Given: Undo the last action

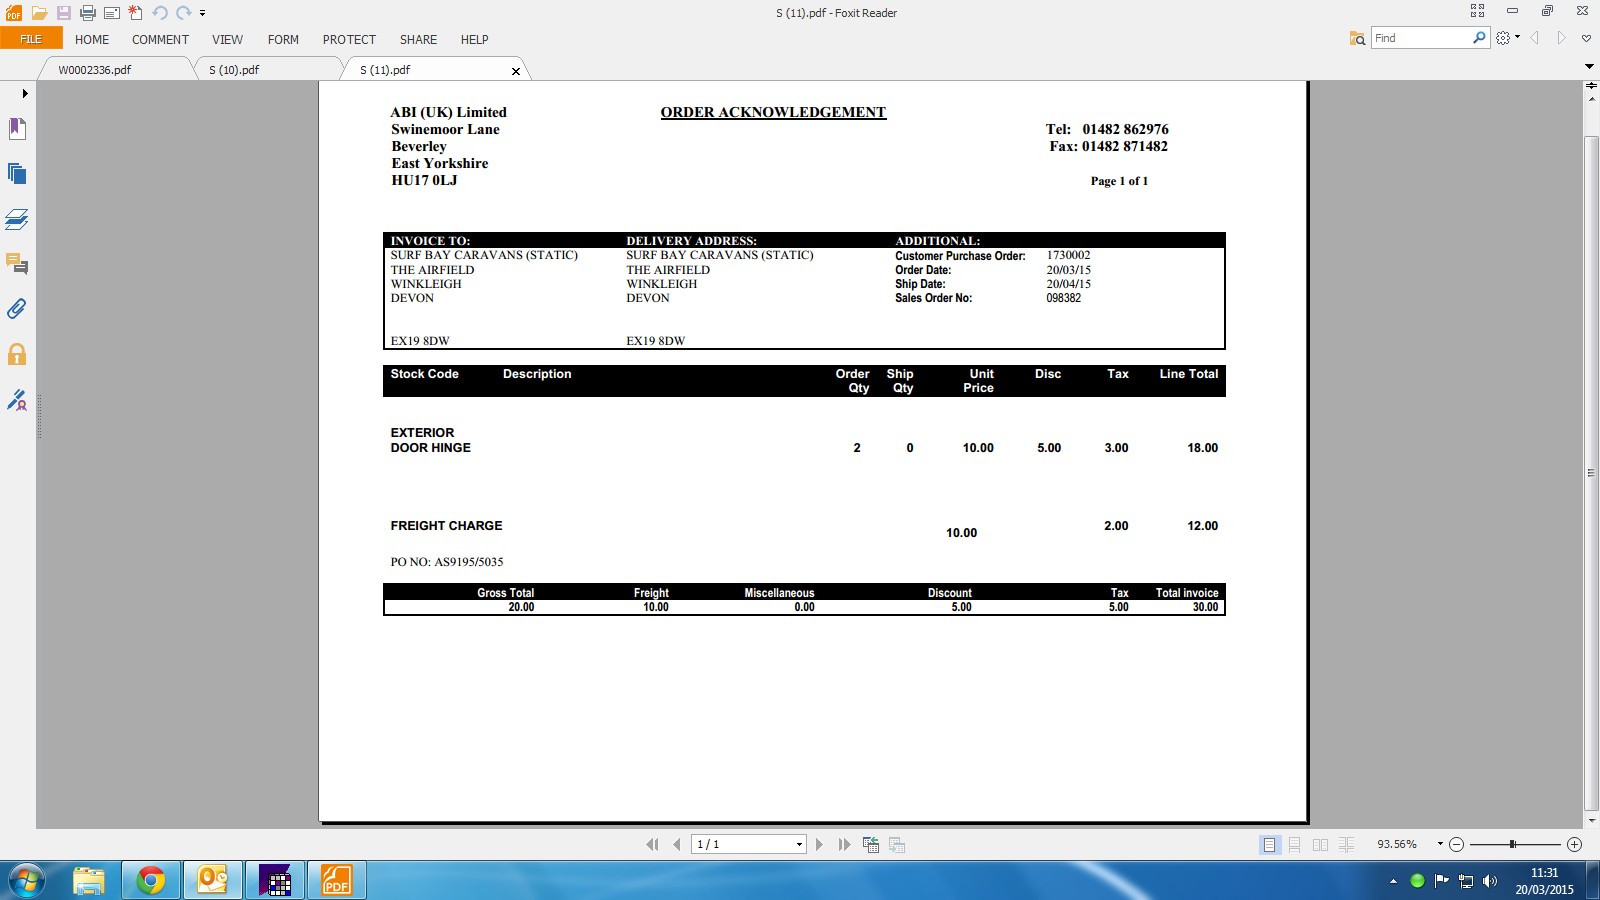Looking at the screenshot, I should point(160,13).
